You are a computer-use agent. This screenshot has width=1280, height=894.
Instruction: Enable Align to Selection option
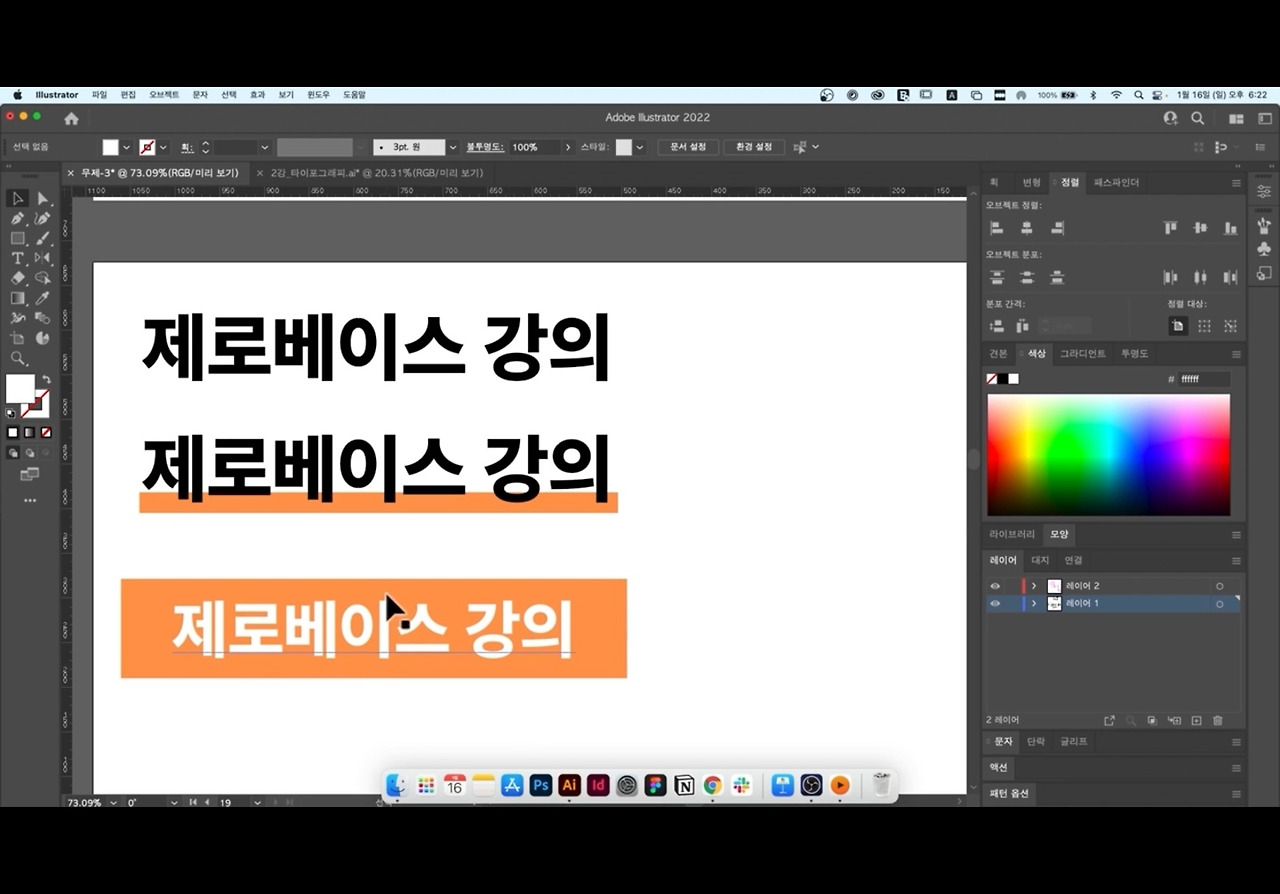click(1204, 326)
